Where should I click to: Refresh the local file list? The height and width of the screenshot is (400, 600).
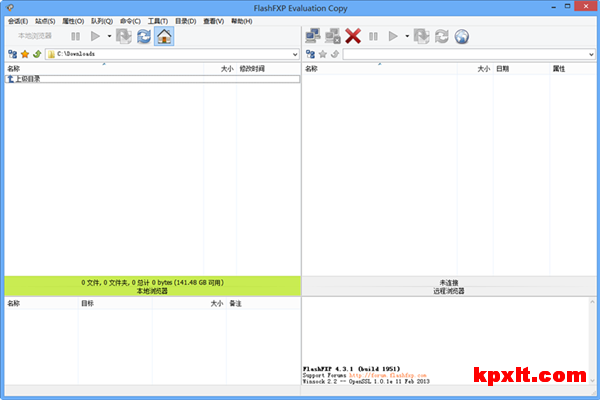143,36
